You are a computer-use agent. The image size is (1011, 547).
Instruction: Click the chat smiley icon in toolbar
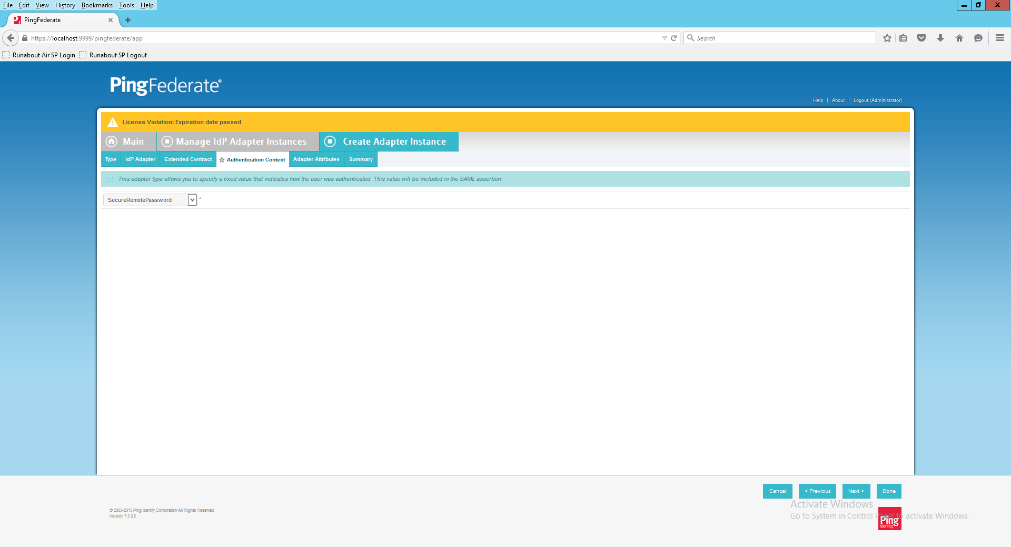pyautogui.click(x=978, y=38)
